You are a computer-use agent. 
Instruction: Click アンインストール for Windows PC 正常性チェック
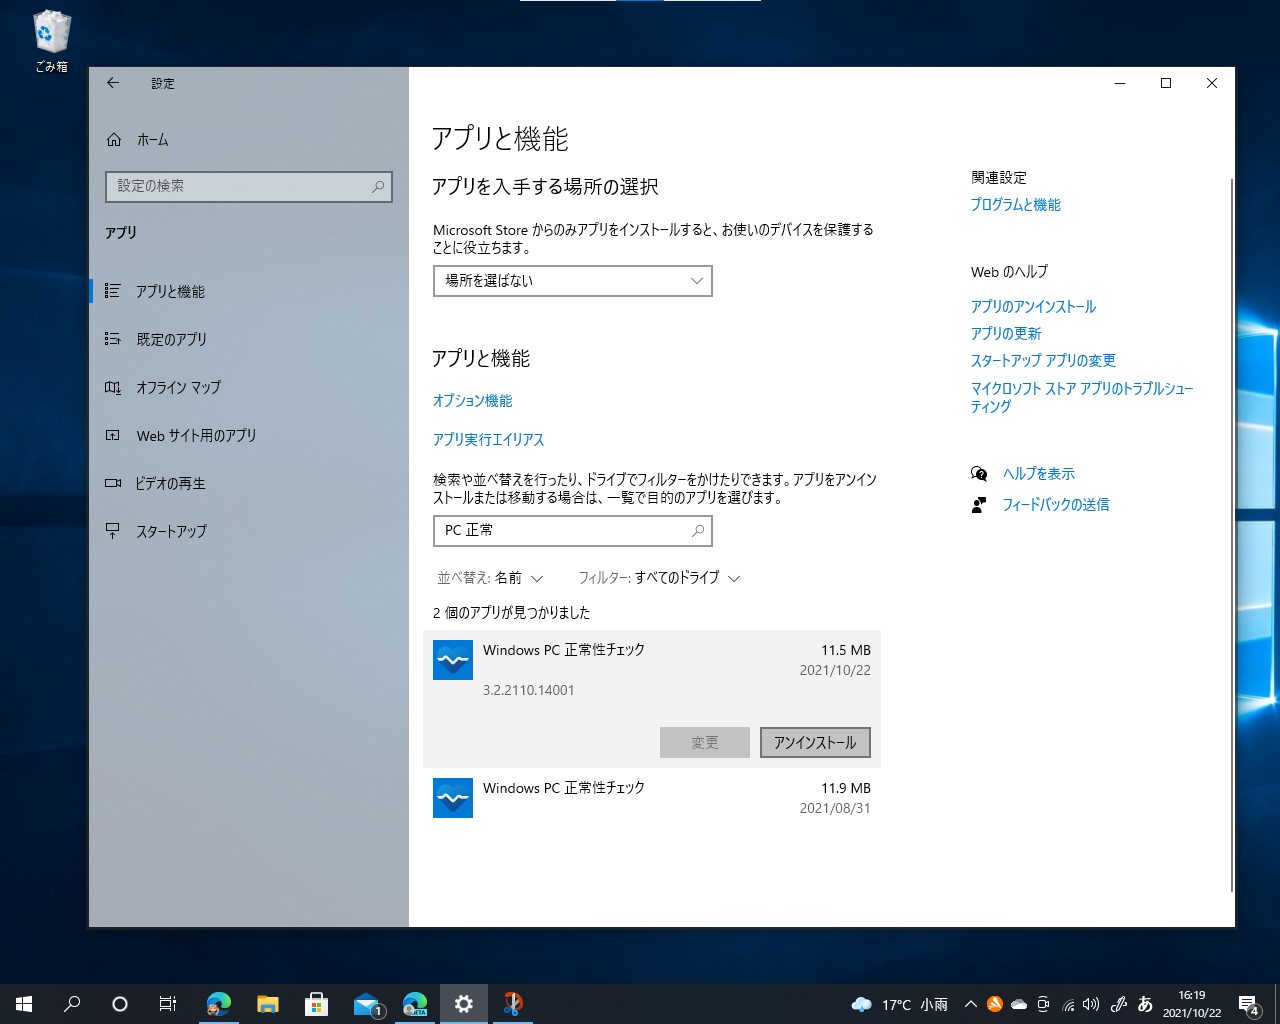tap(815, 742)
